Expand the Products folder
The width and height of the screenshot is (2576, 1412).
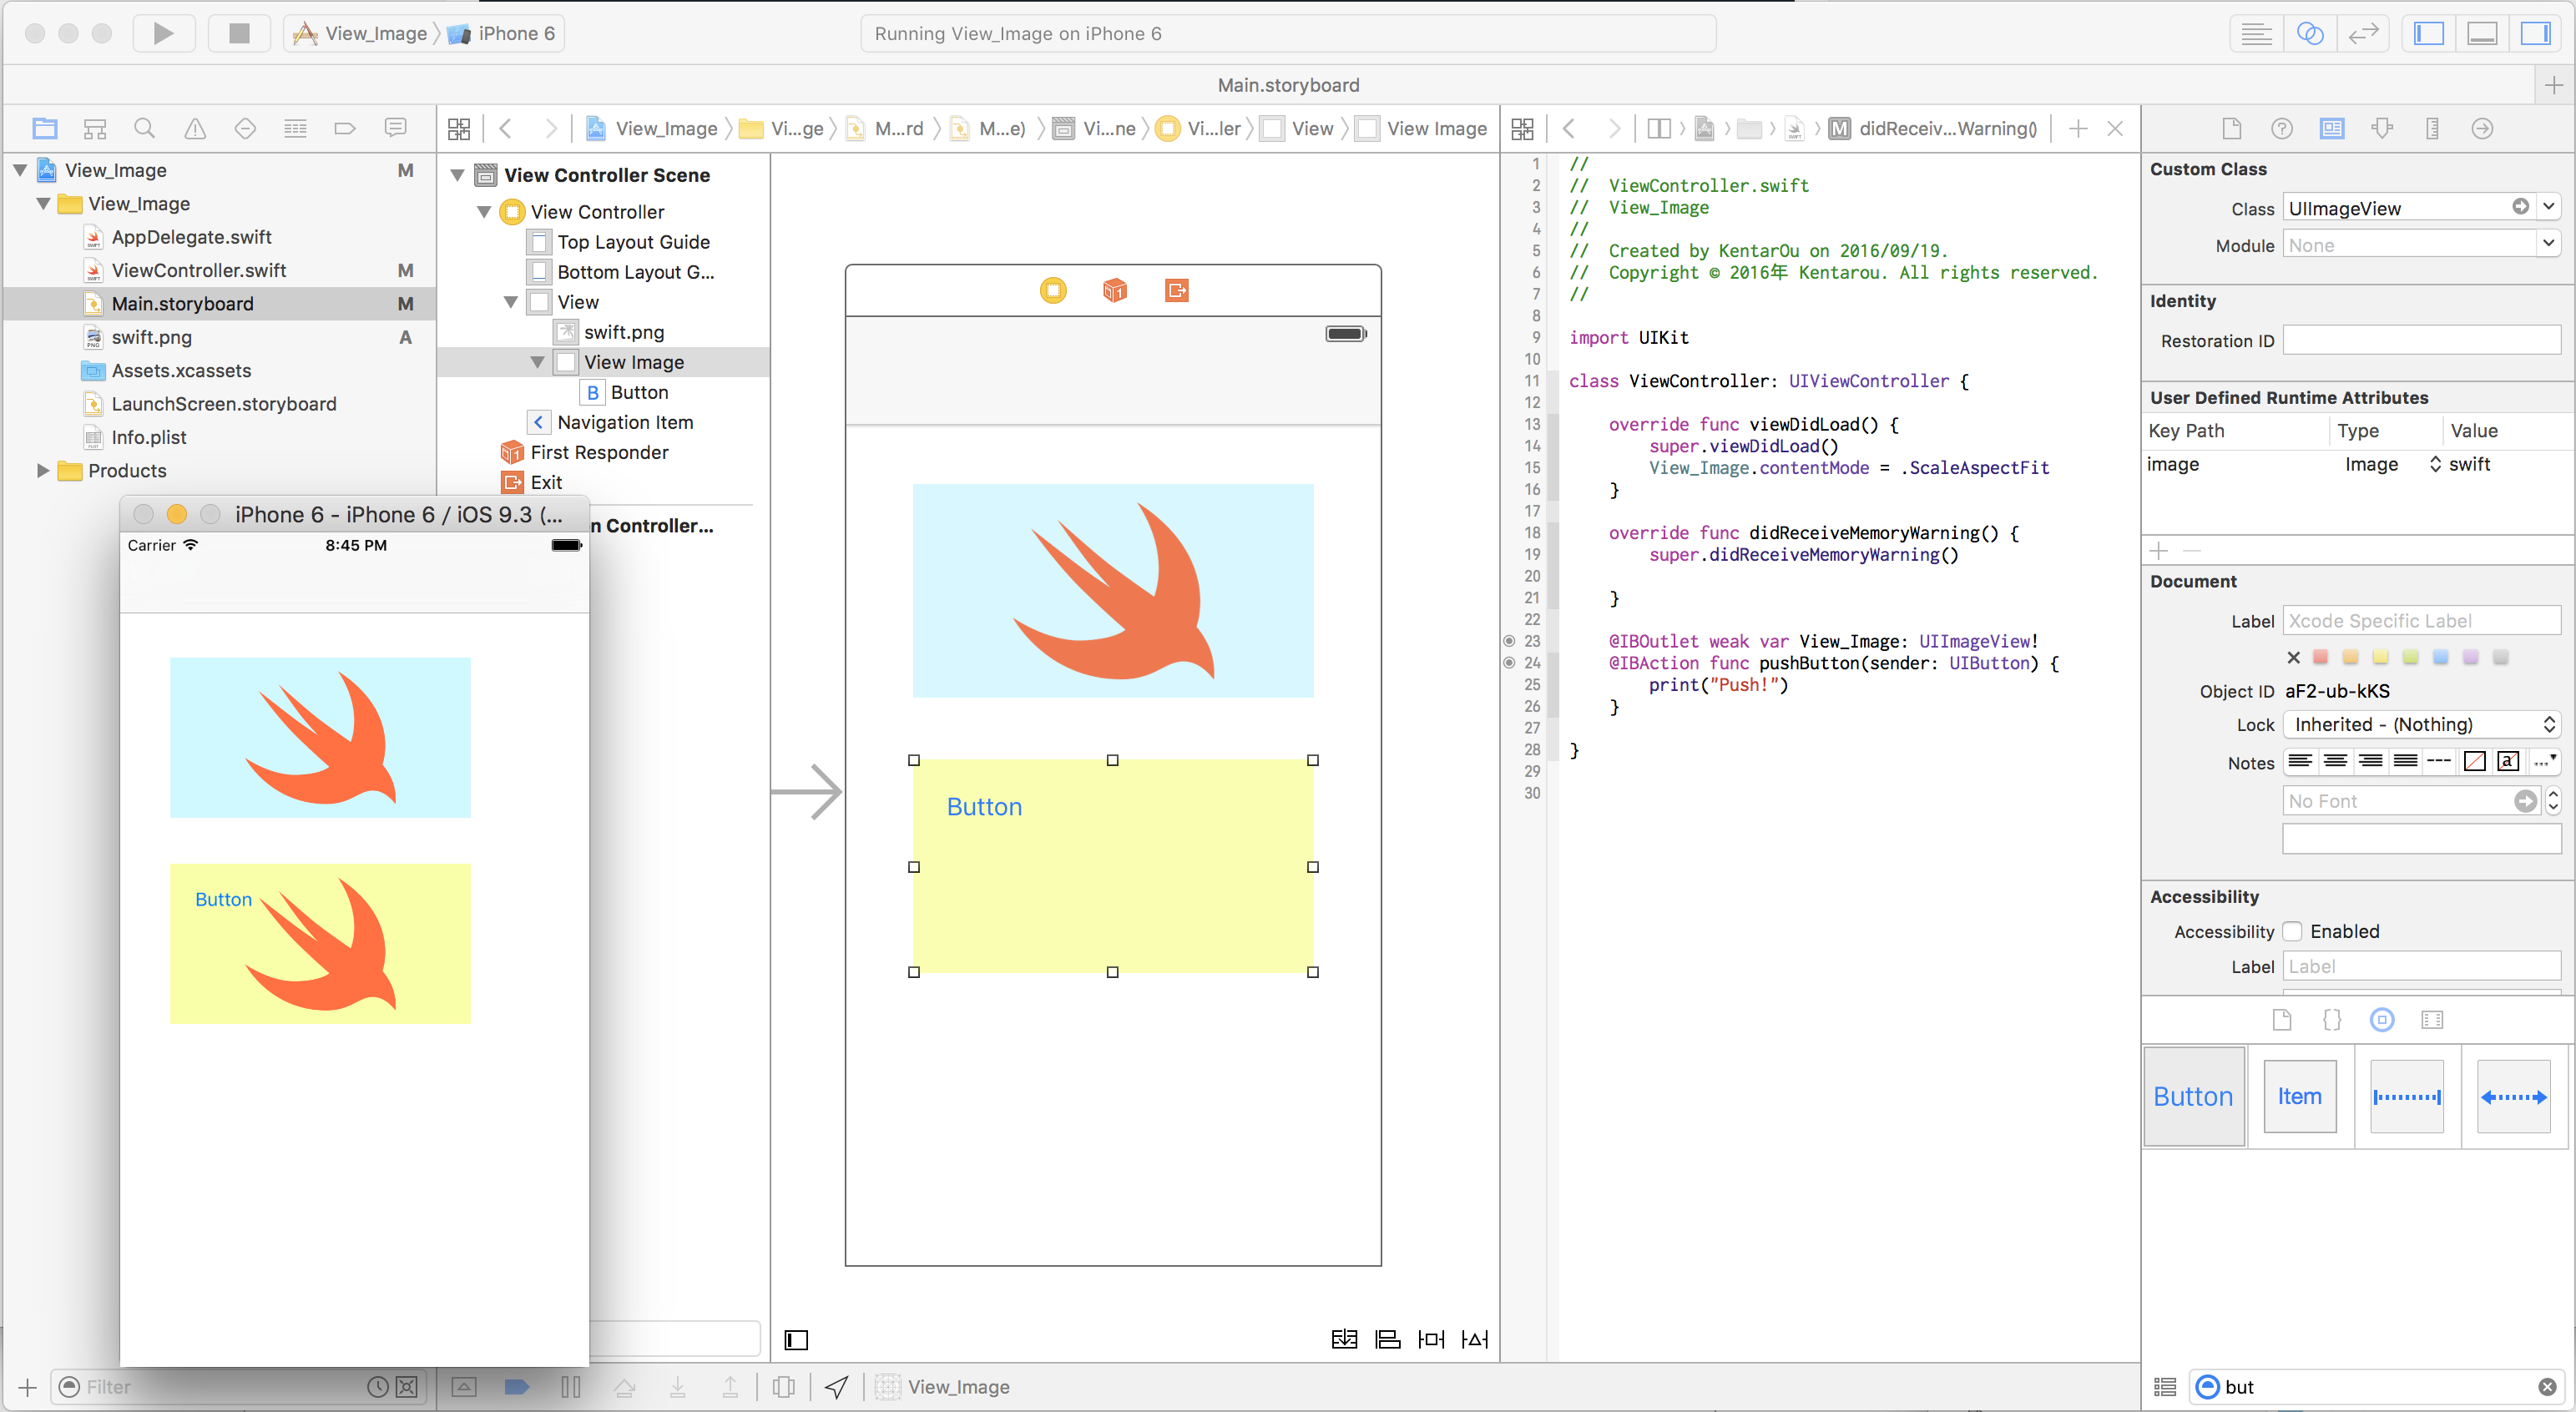42,470
